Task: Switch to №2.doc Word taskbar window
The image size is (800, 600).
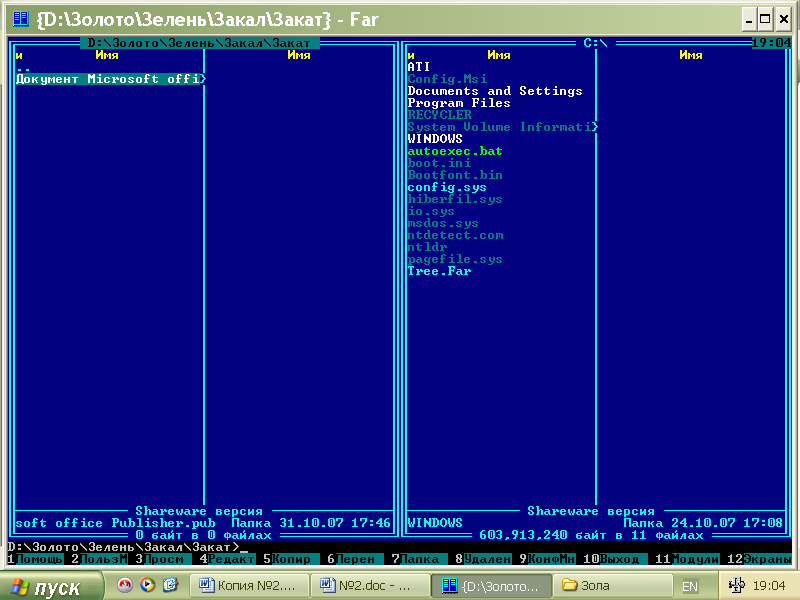Action: pyautogui.click(x=369, y=586)
